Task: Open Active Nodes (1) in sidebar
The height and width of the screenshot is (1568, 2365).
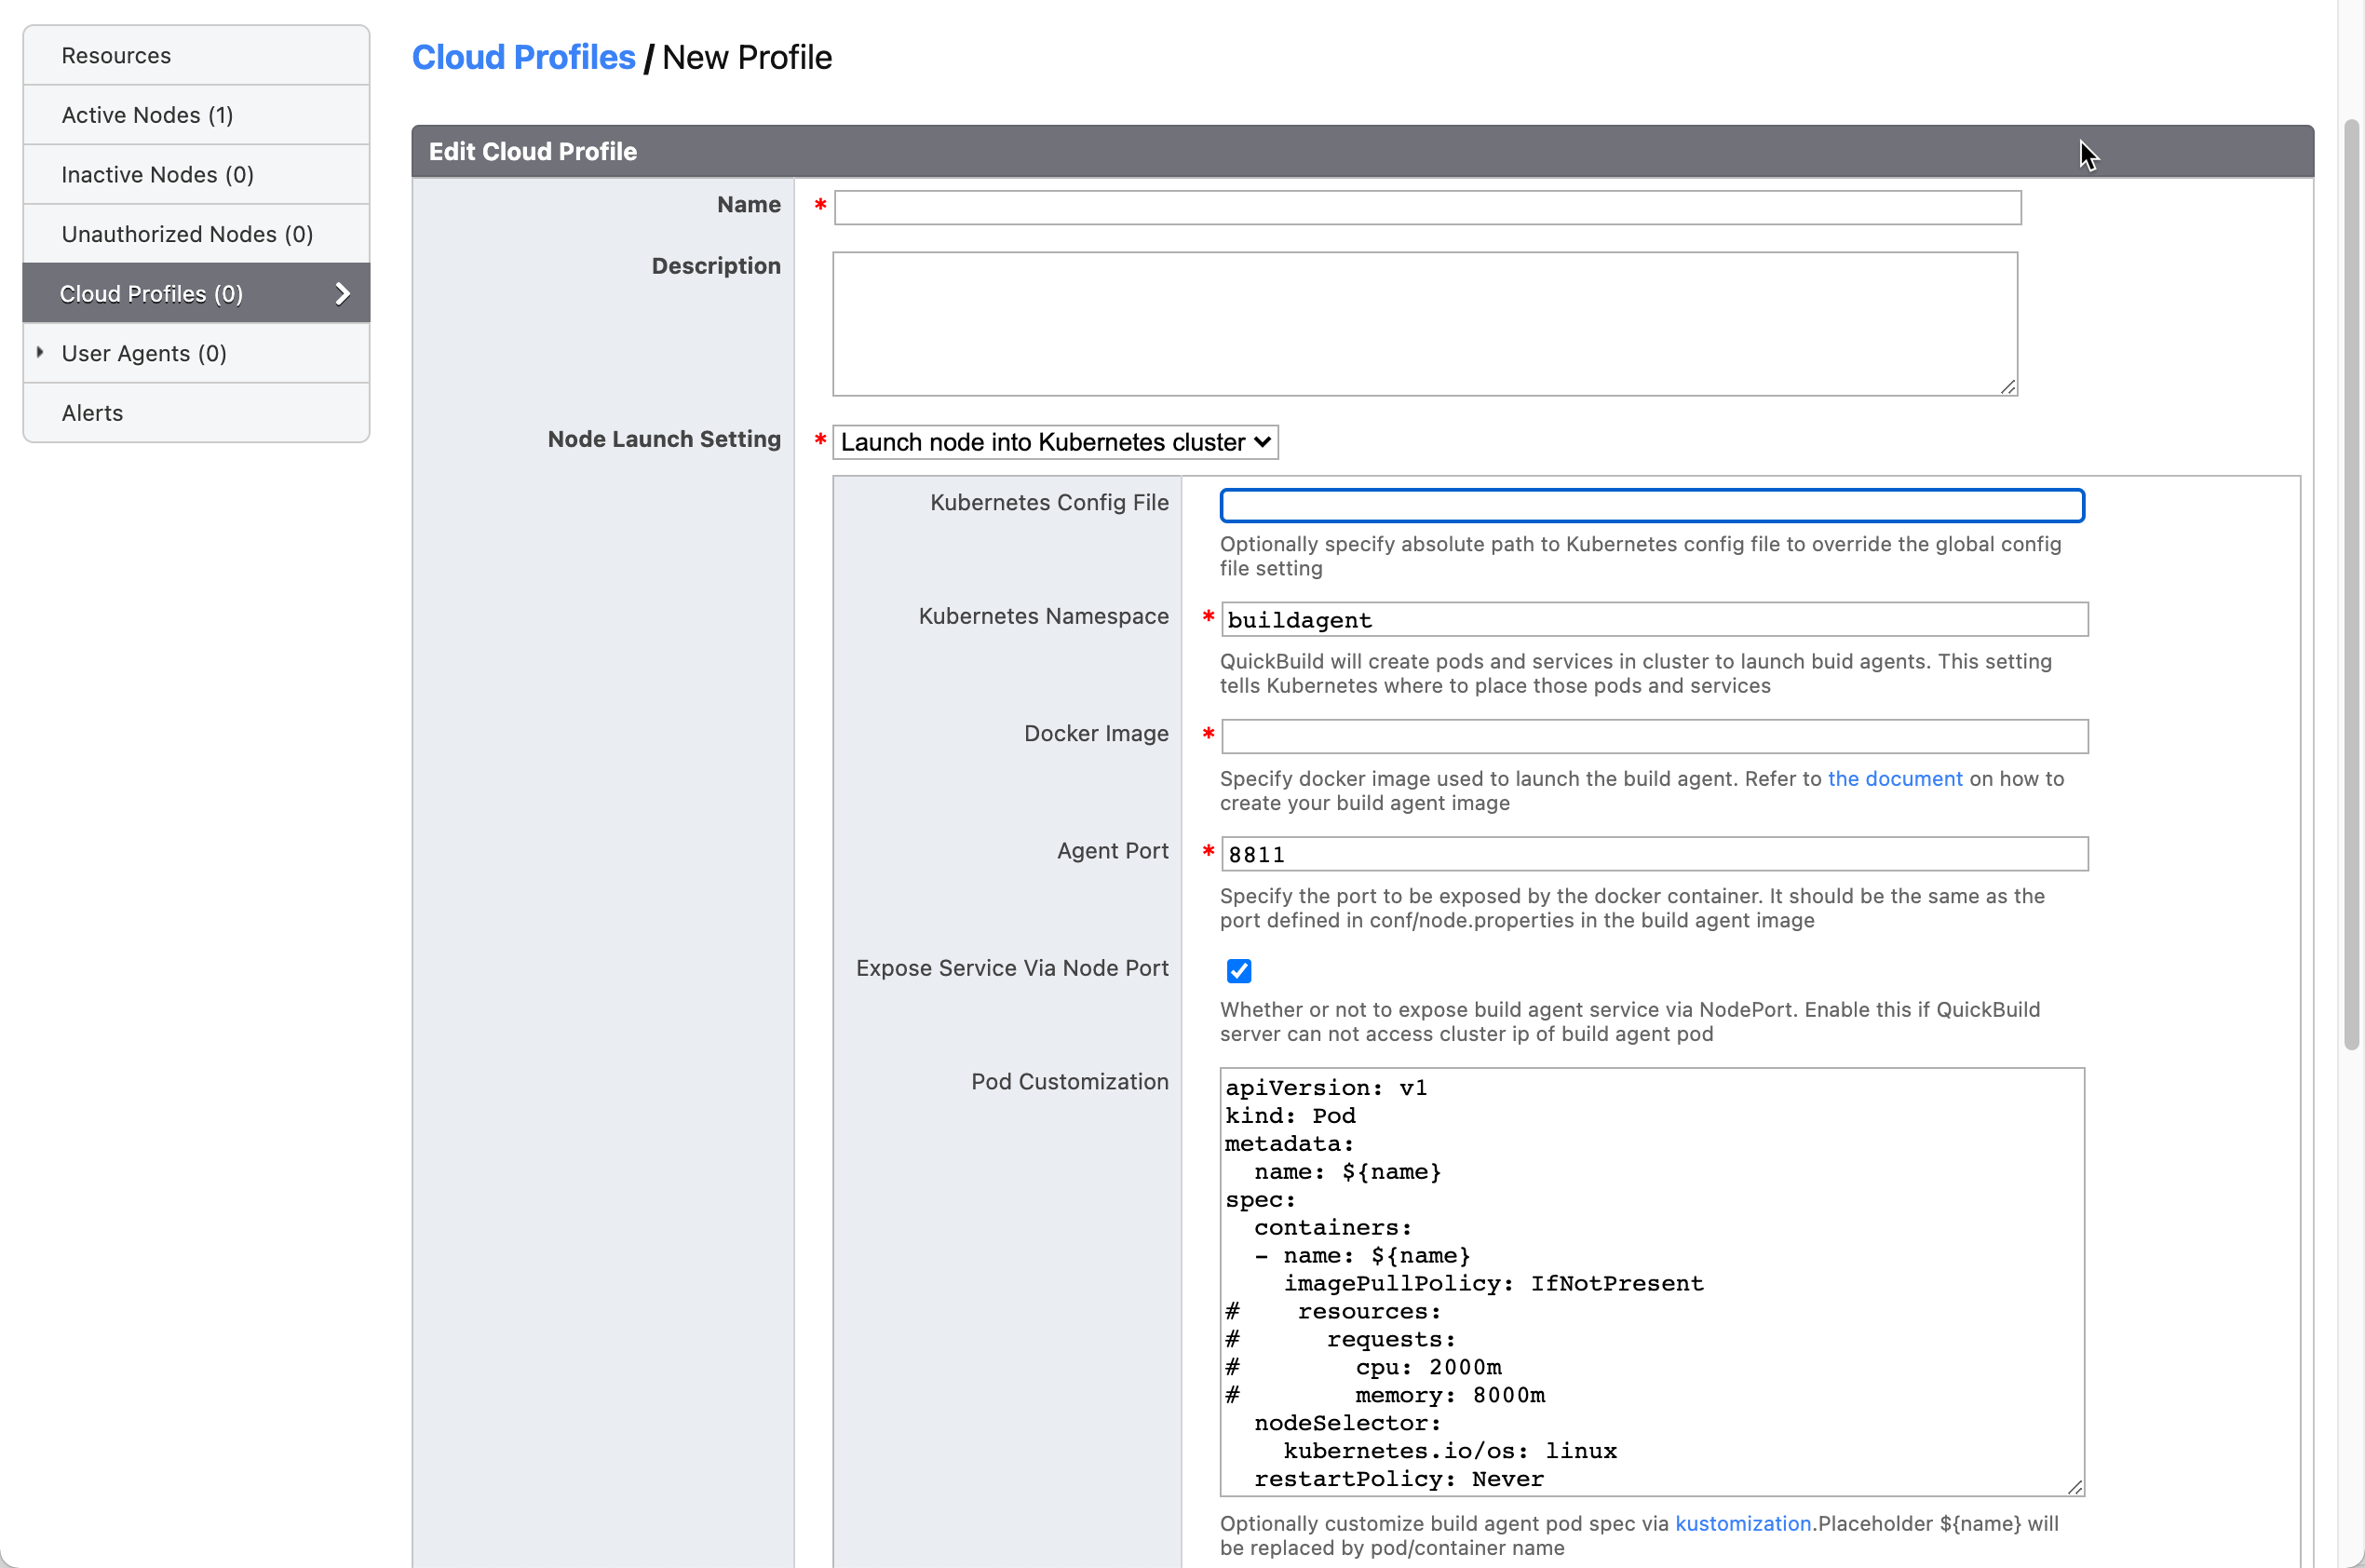Action: [196, 115]
